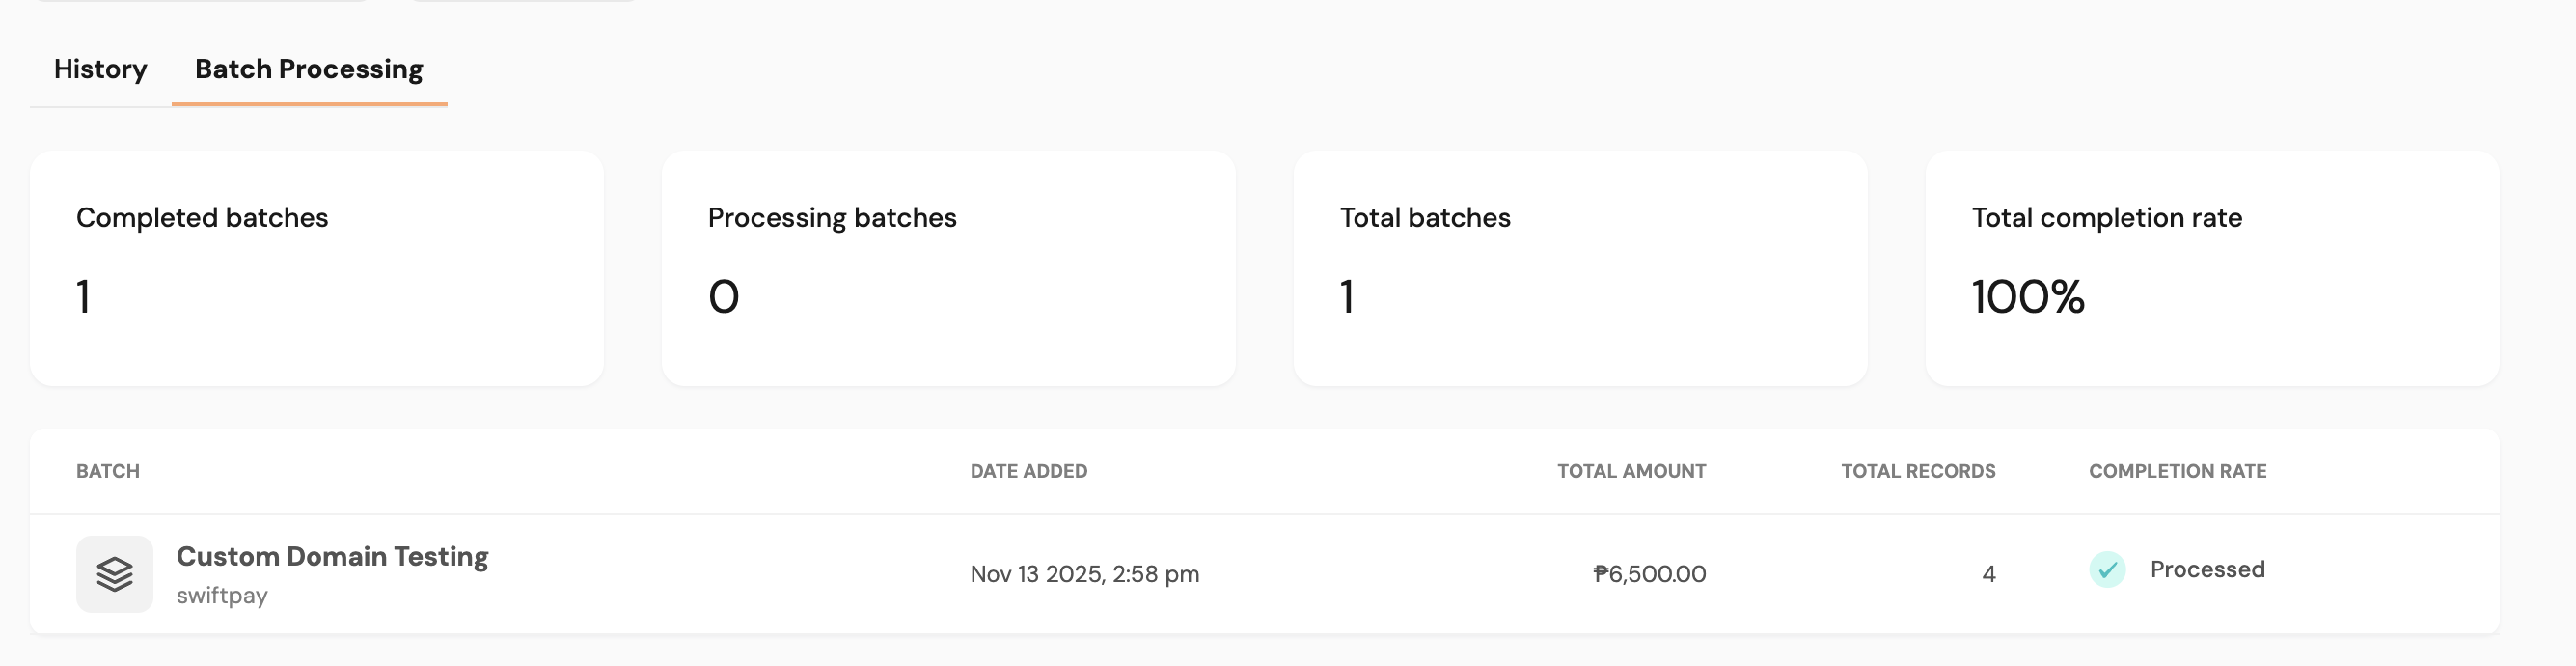The height and width of the screenshot is (666, 2576).
Task: Click the batch layers stack icon
Action: pyautogui.click(x=115, y=574)
